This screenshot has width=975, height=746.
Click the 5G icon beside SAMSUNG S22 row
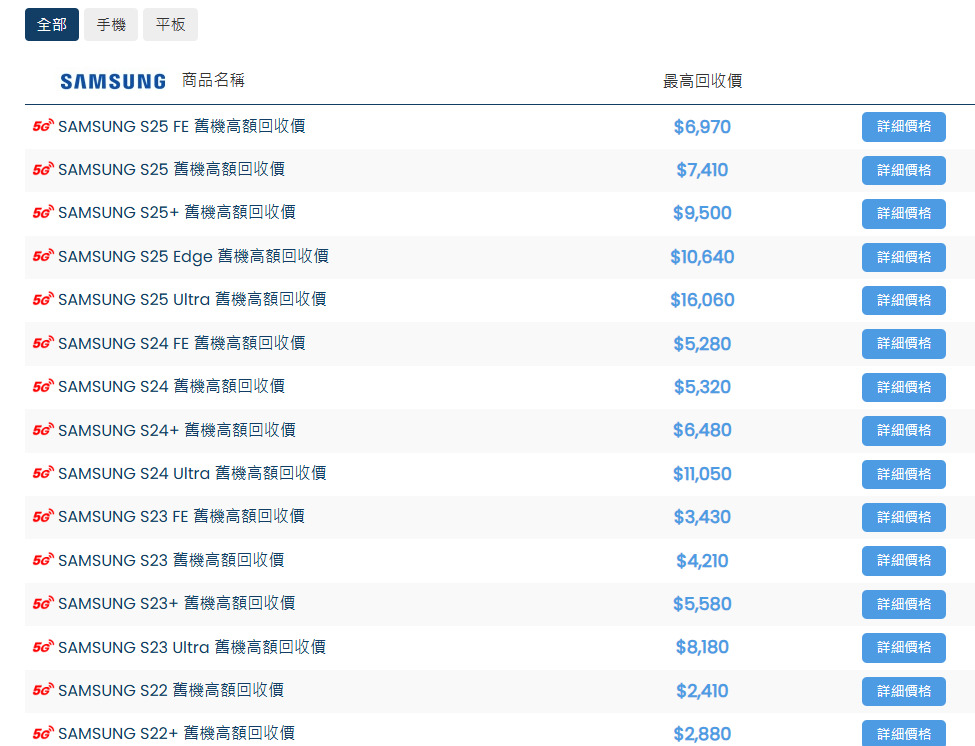tap(43, 691)
